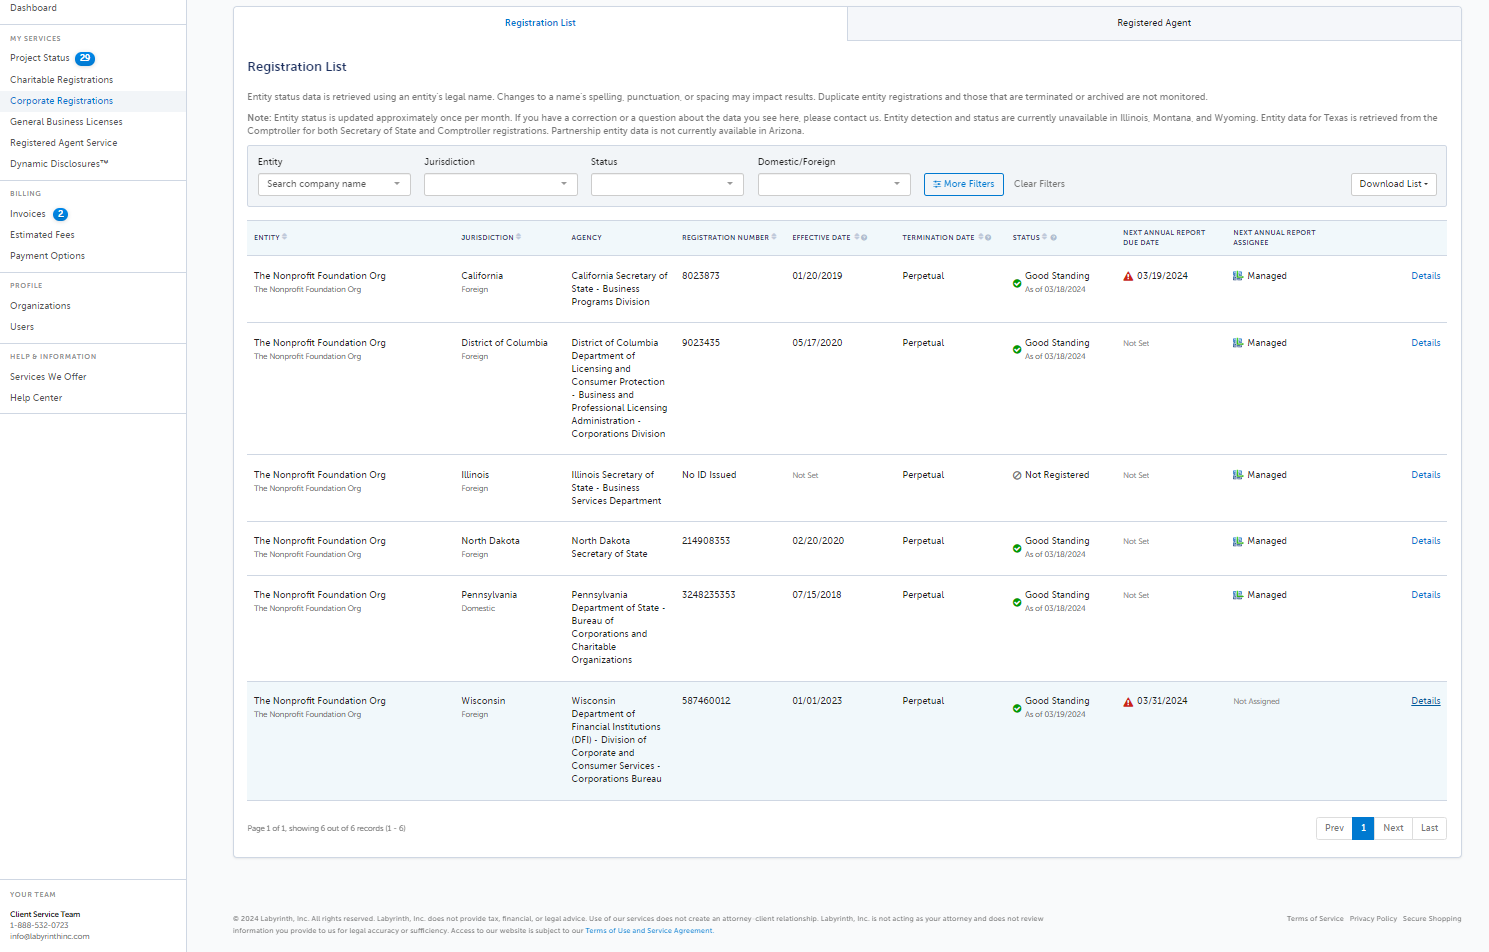Click the California annual report warning icon

[1128, 276]
